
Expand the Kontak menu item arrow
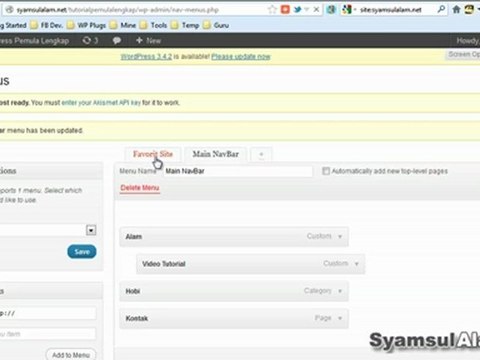click(340, 318)
